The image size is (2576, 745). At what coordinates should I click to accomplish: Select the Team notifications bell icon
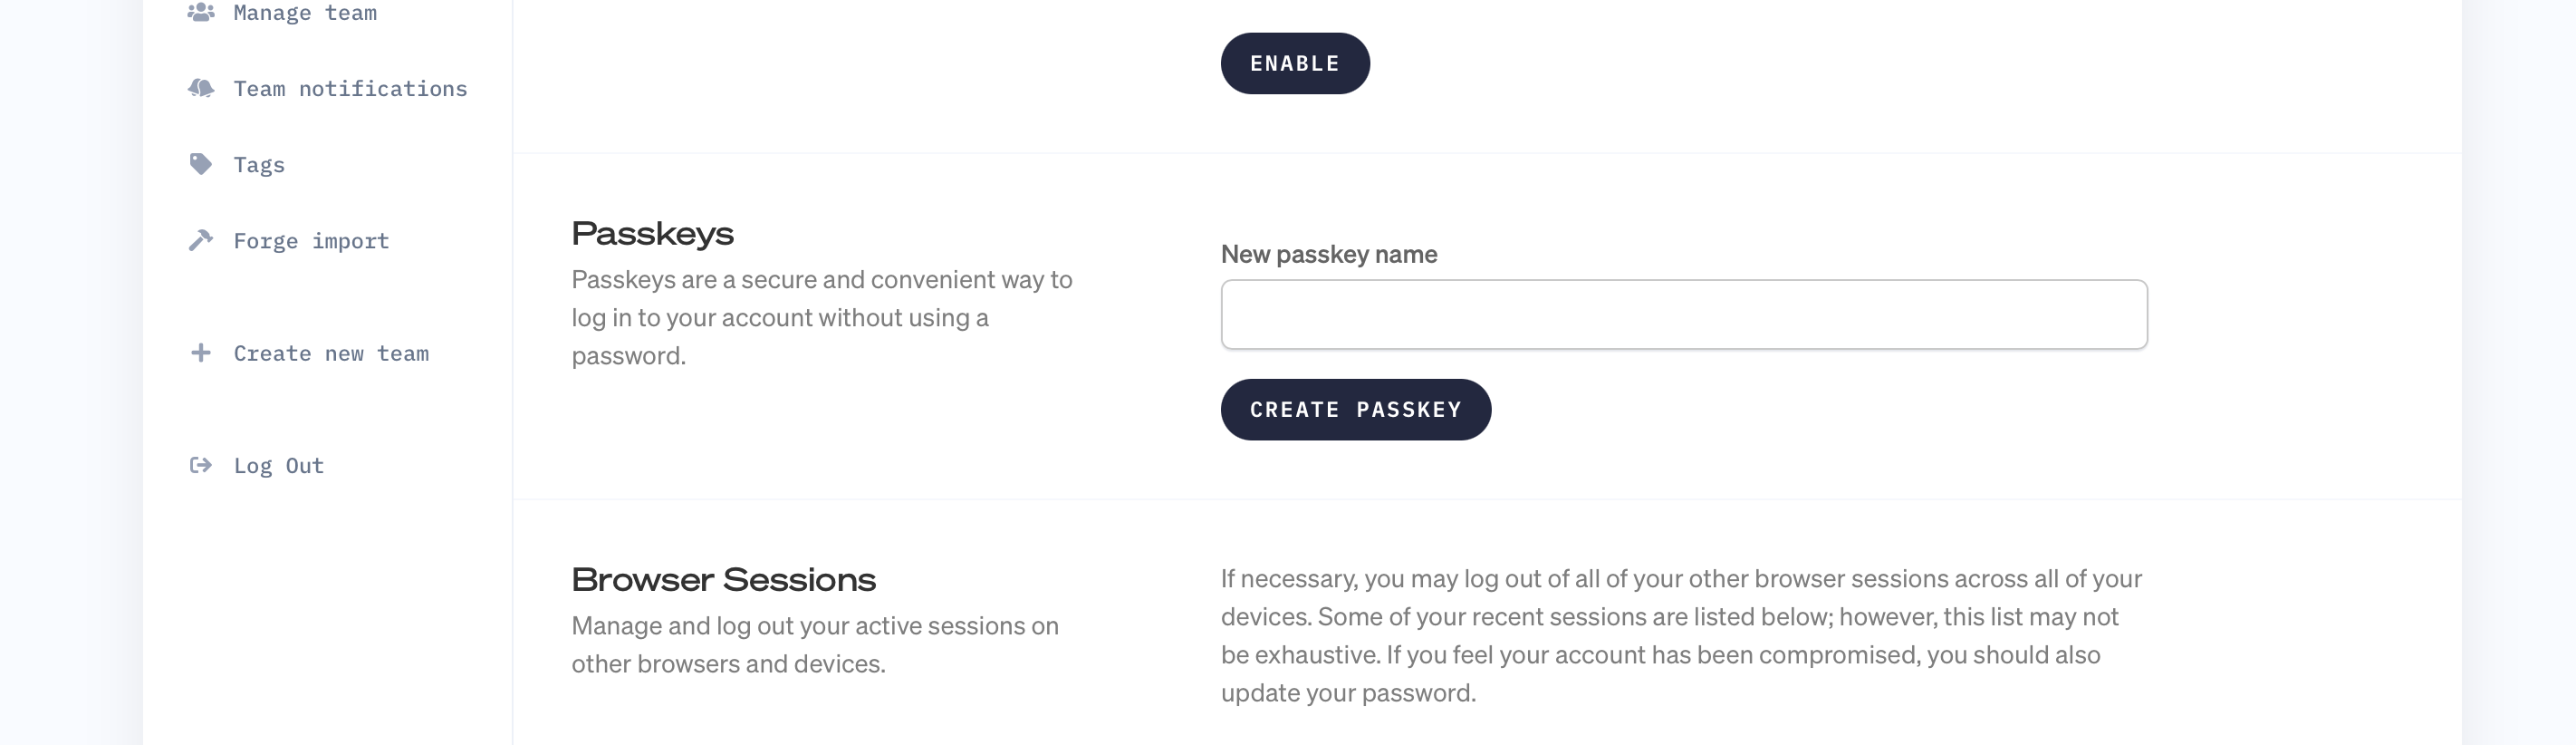[201, 88]
